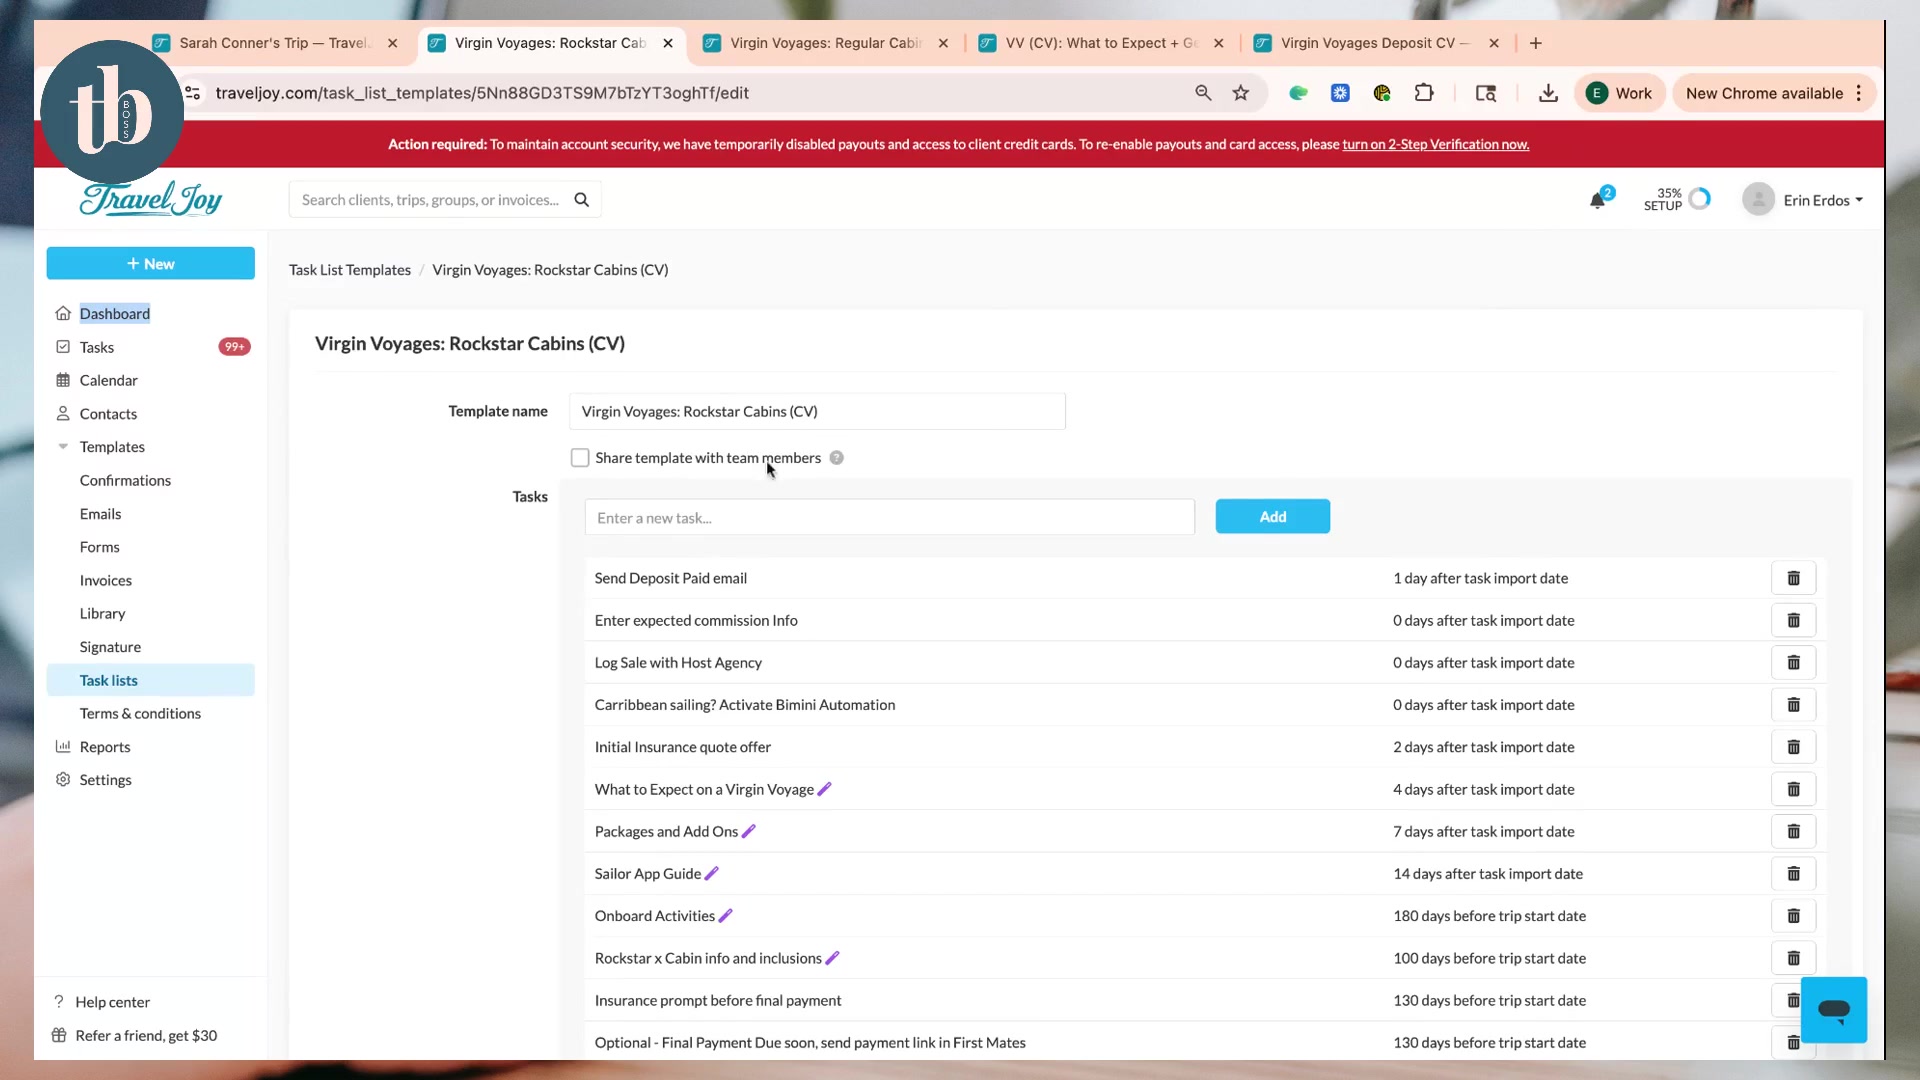Edit pencil icon for Packages and Add Ons
The image size is (1920, 1080).
pos(749,831)
